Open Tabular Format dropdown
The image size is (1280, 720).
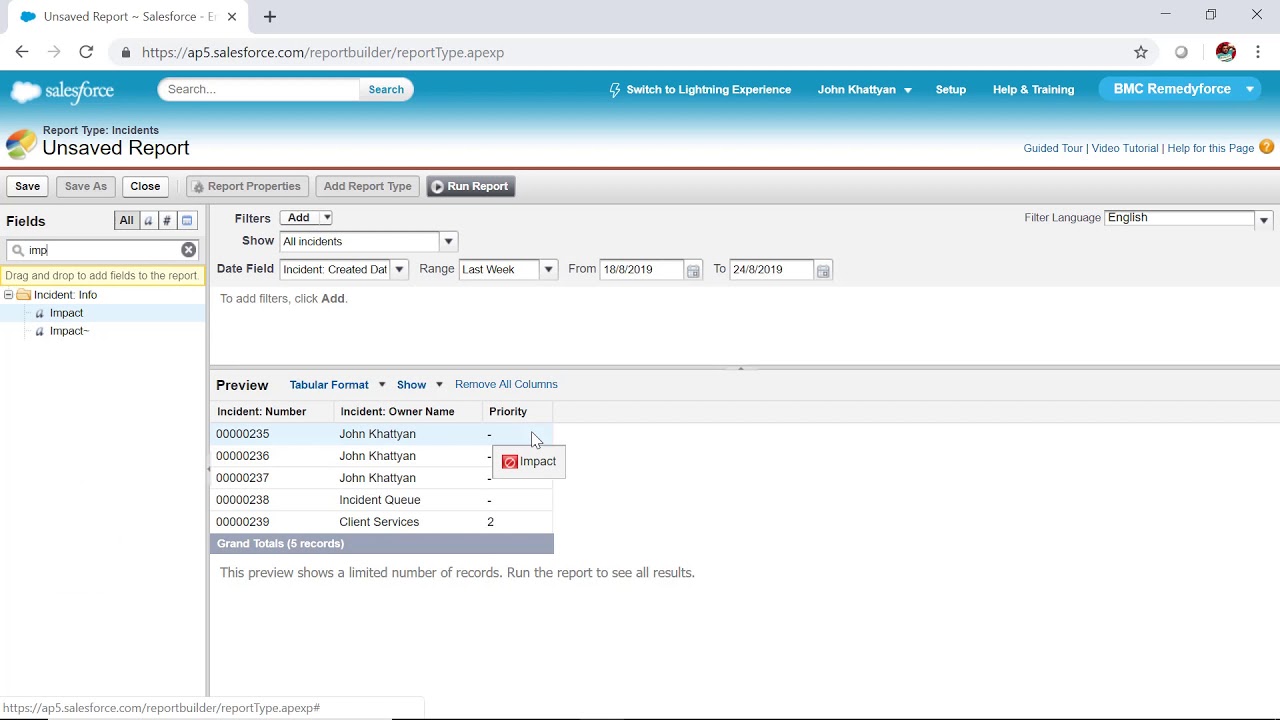click(337, 384)
